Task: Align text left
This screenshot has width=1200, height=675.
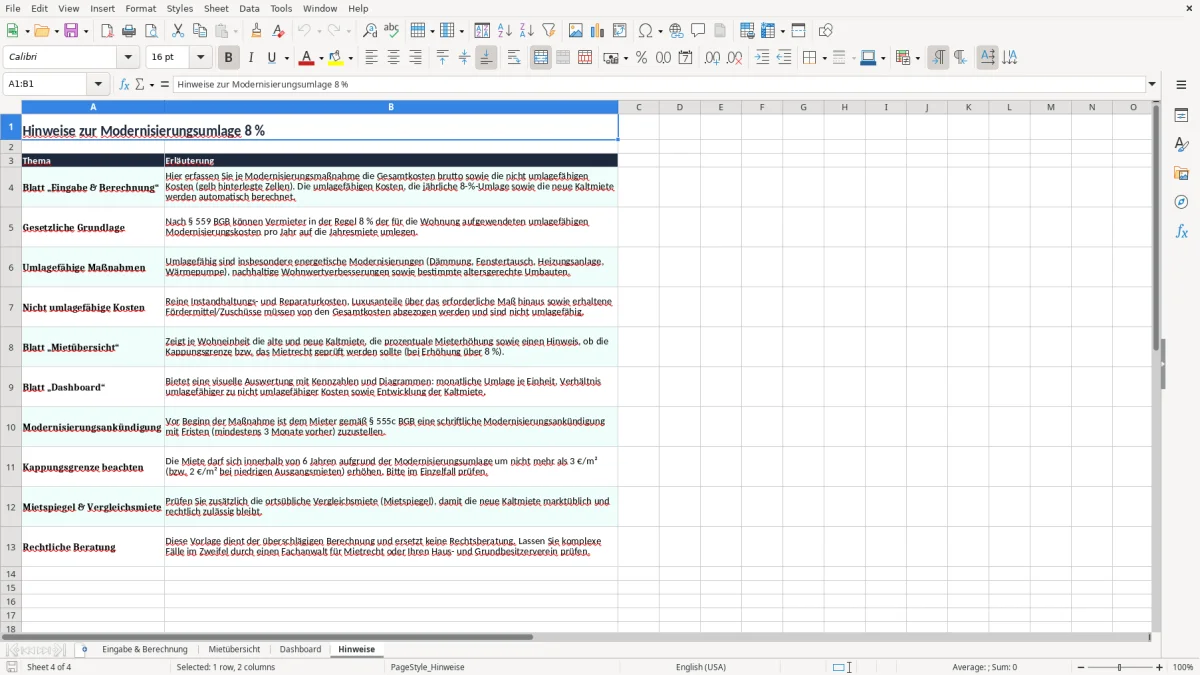Action: point(371,58)
